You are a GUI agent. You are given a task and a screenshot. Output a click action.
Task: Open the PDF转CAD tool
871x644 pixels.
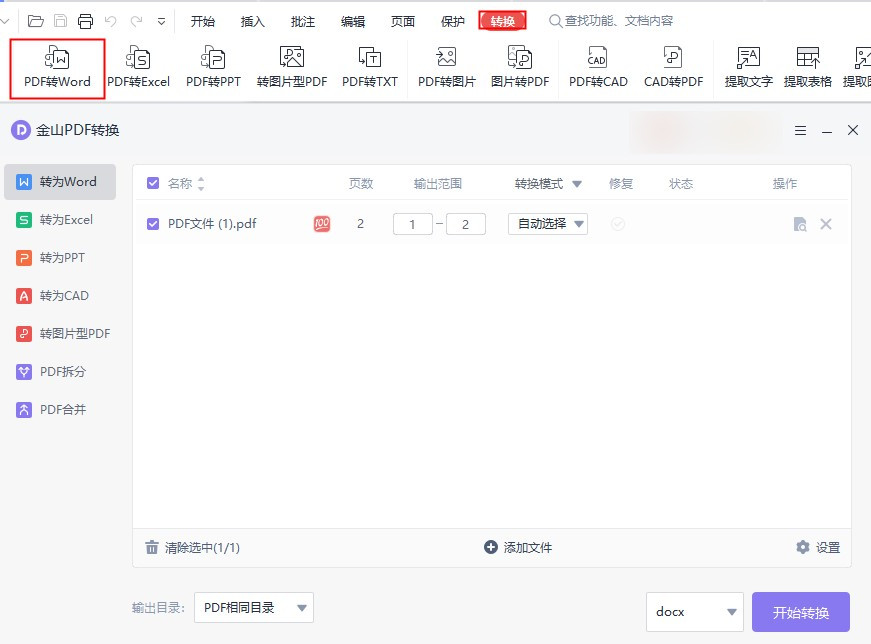tap(598, 65)
